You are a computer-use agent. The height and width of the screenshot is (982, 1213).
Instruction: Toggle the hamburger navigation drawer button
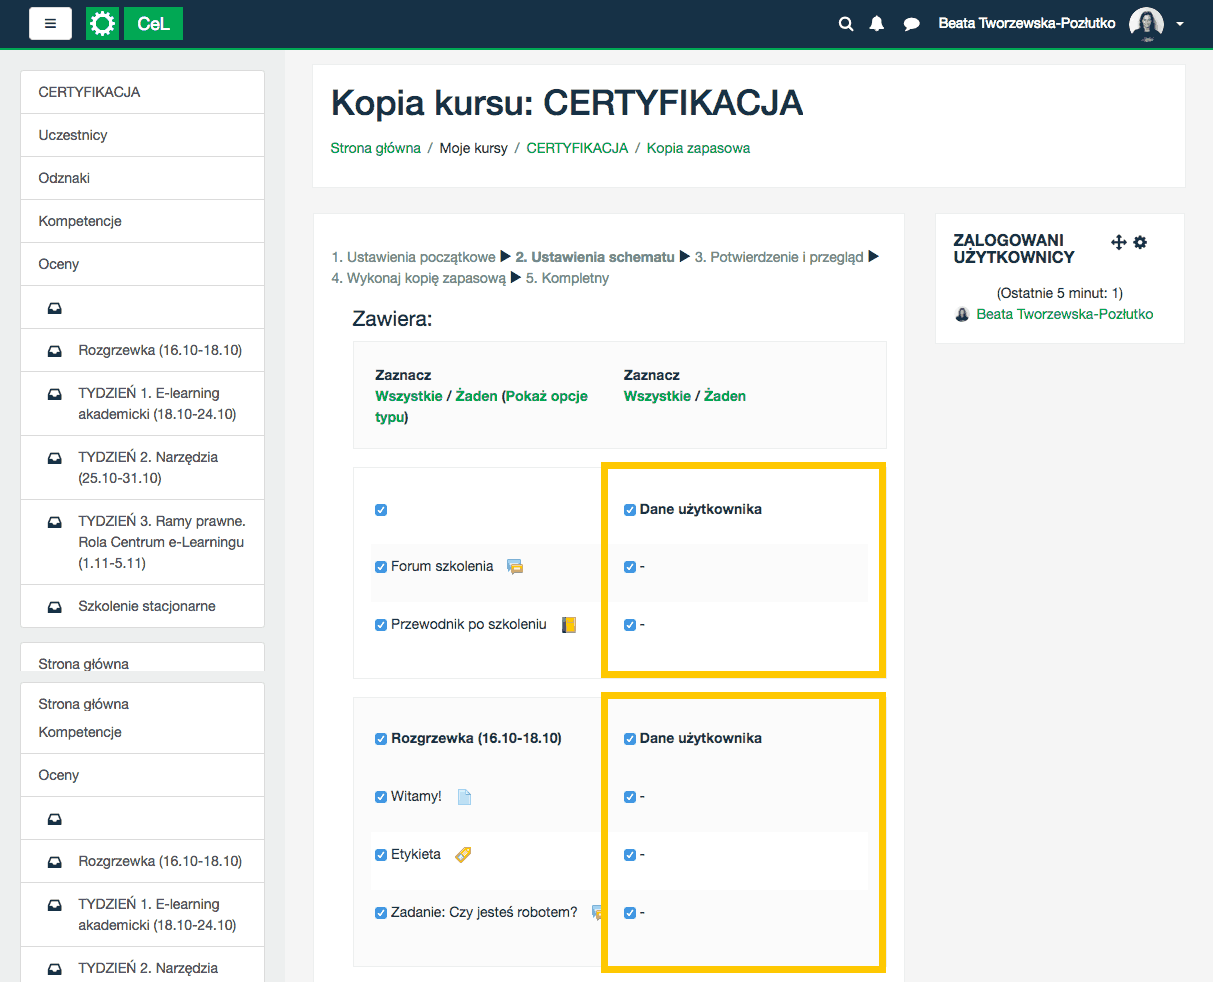(x=50, y=24)
